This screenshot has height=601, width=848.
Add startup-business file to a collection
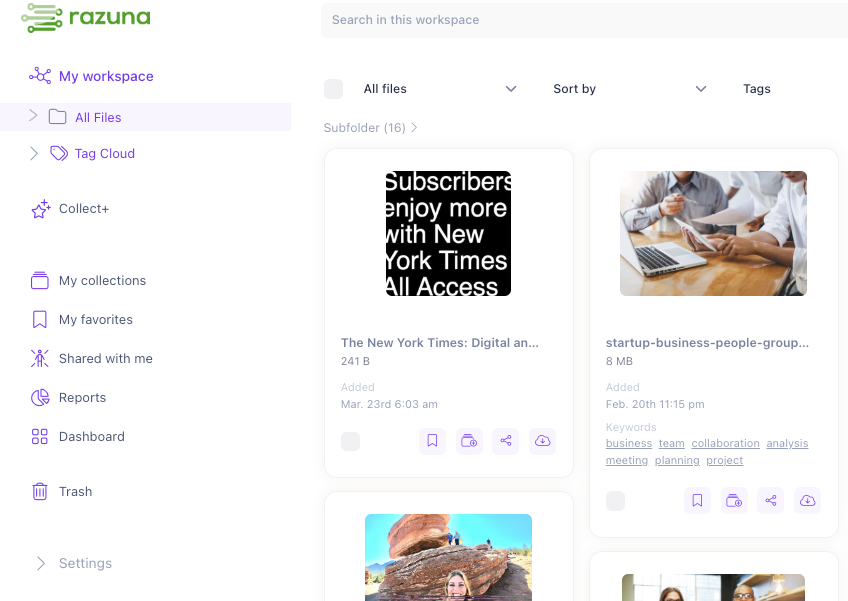point(734,500)
